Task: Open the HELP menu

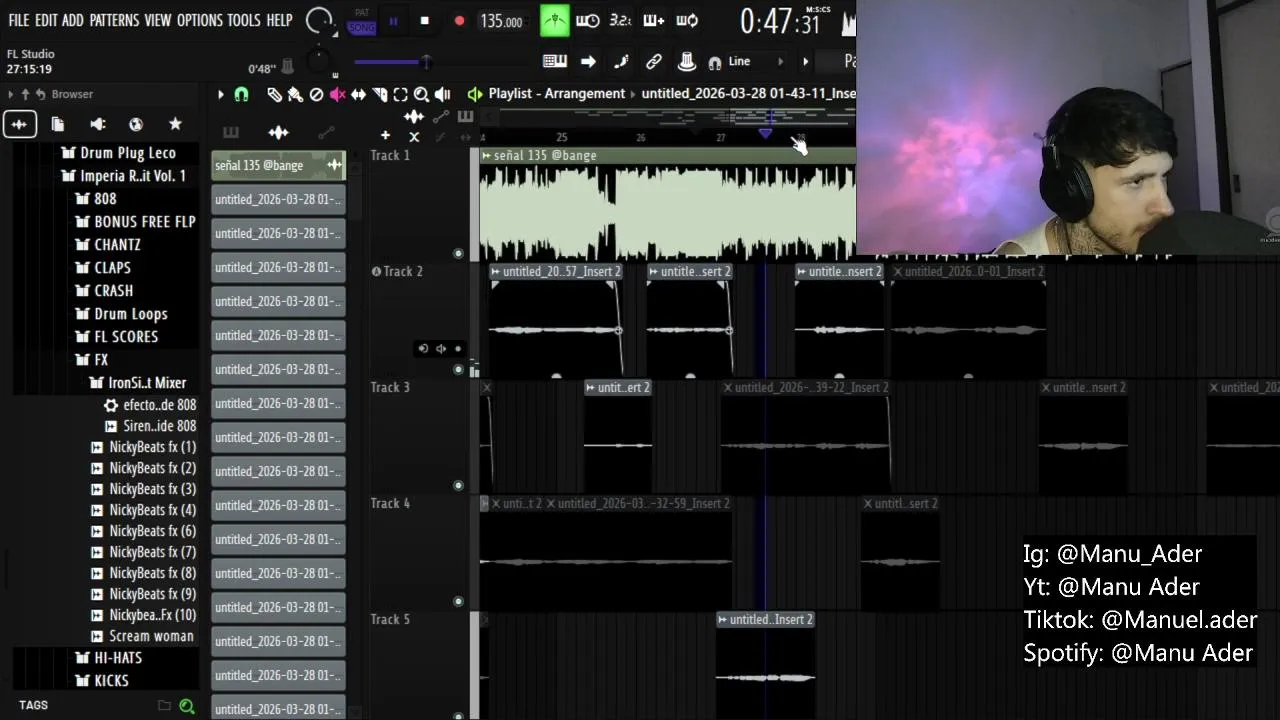Action: click(279, 20)
